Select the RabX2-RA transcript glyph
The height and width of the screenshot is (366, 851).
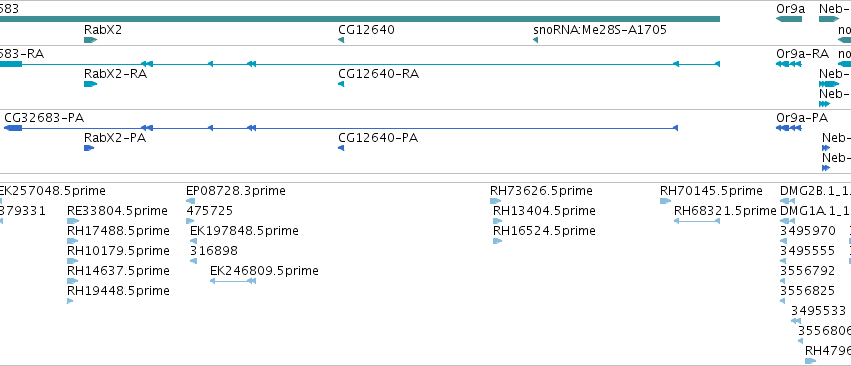coord(90,84)
